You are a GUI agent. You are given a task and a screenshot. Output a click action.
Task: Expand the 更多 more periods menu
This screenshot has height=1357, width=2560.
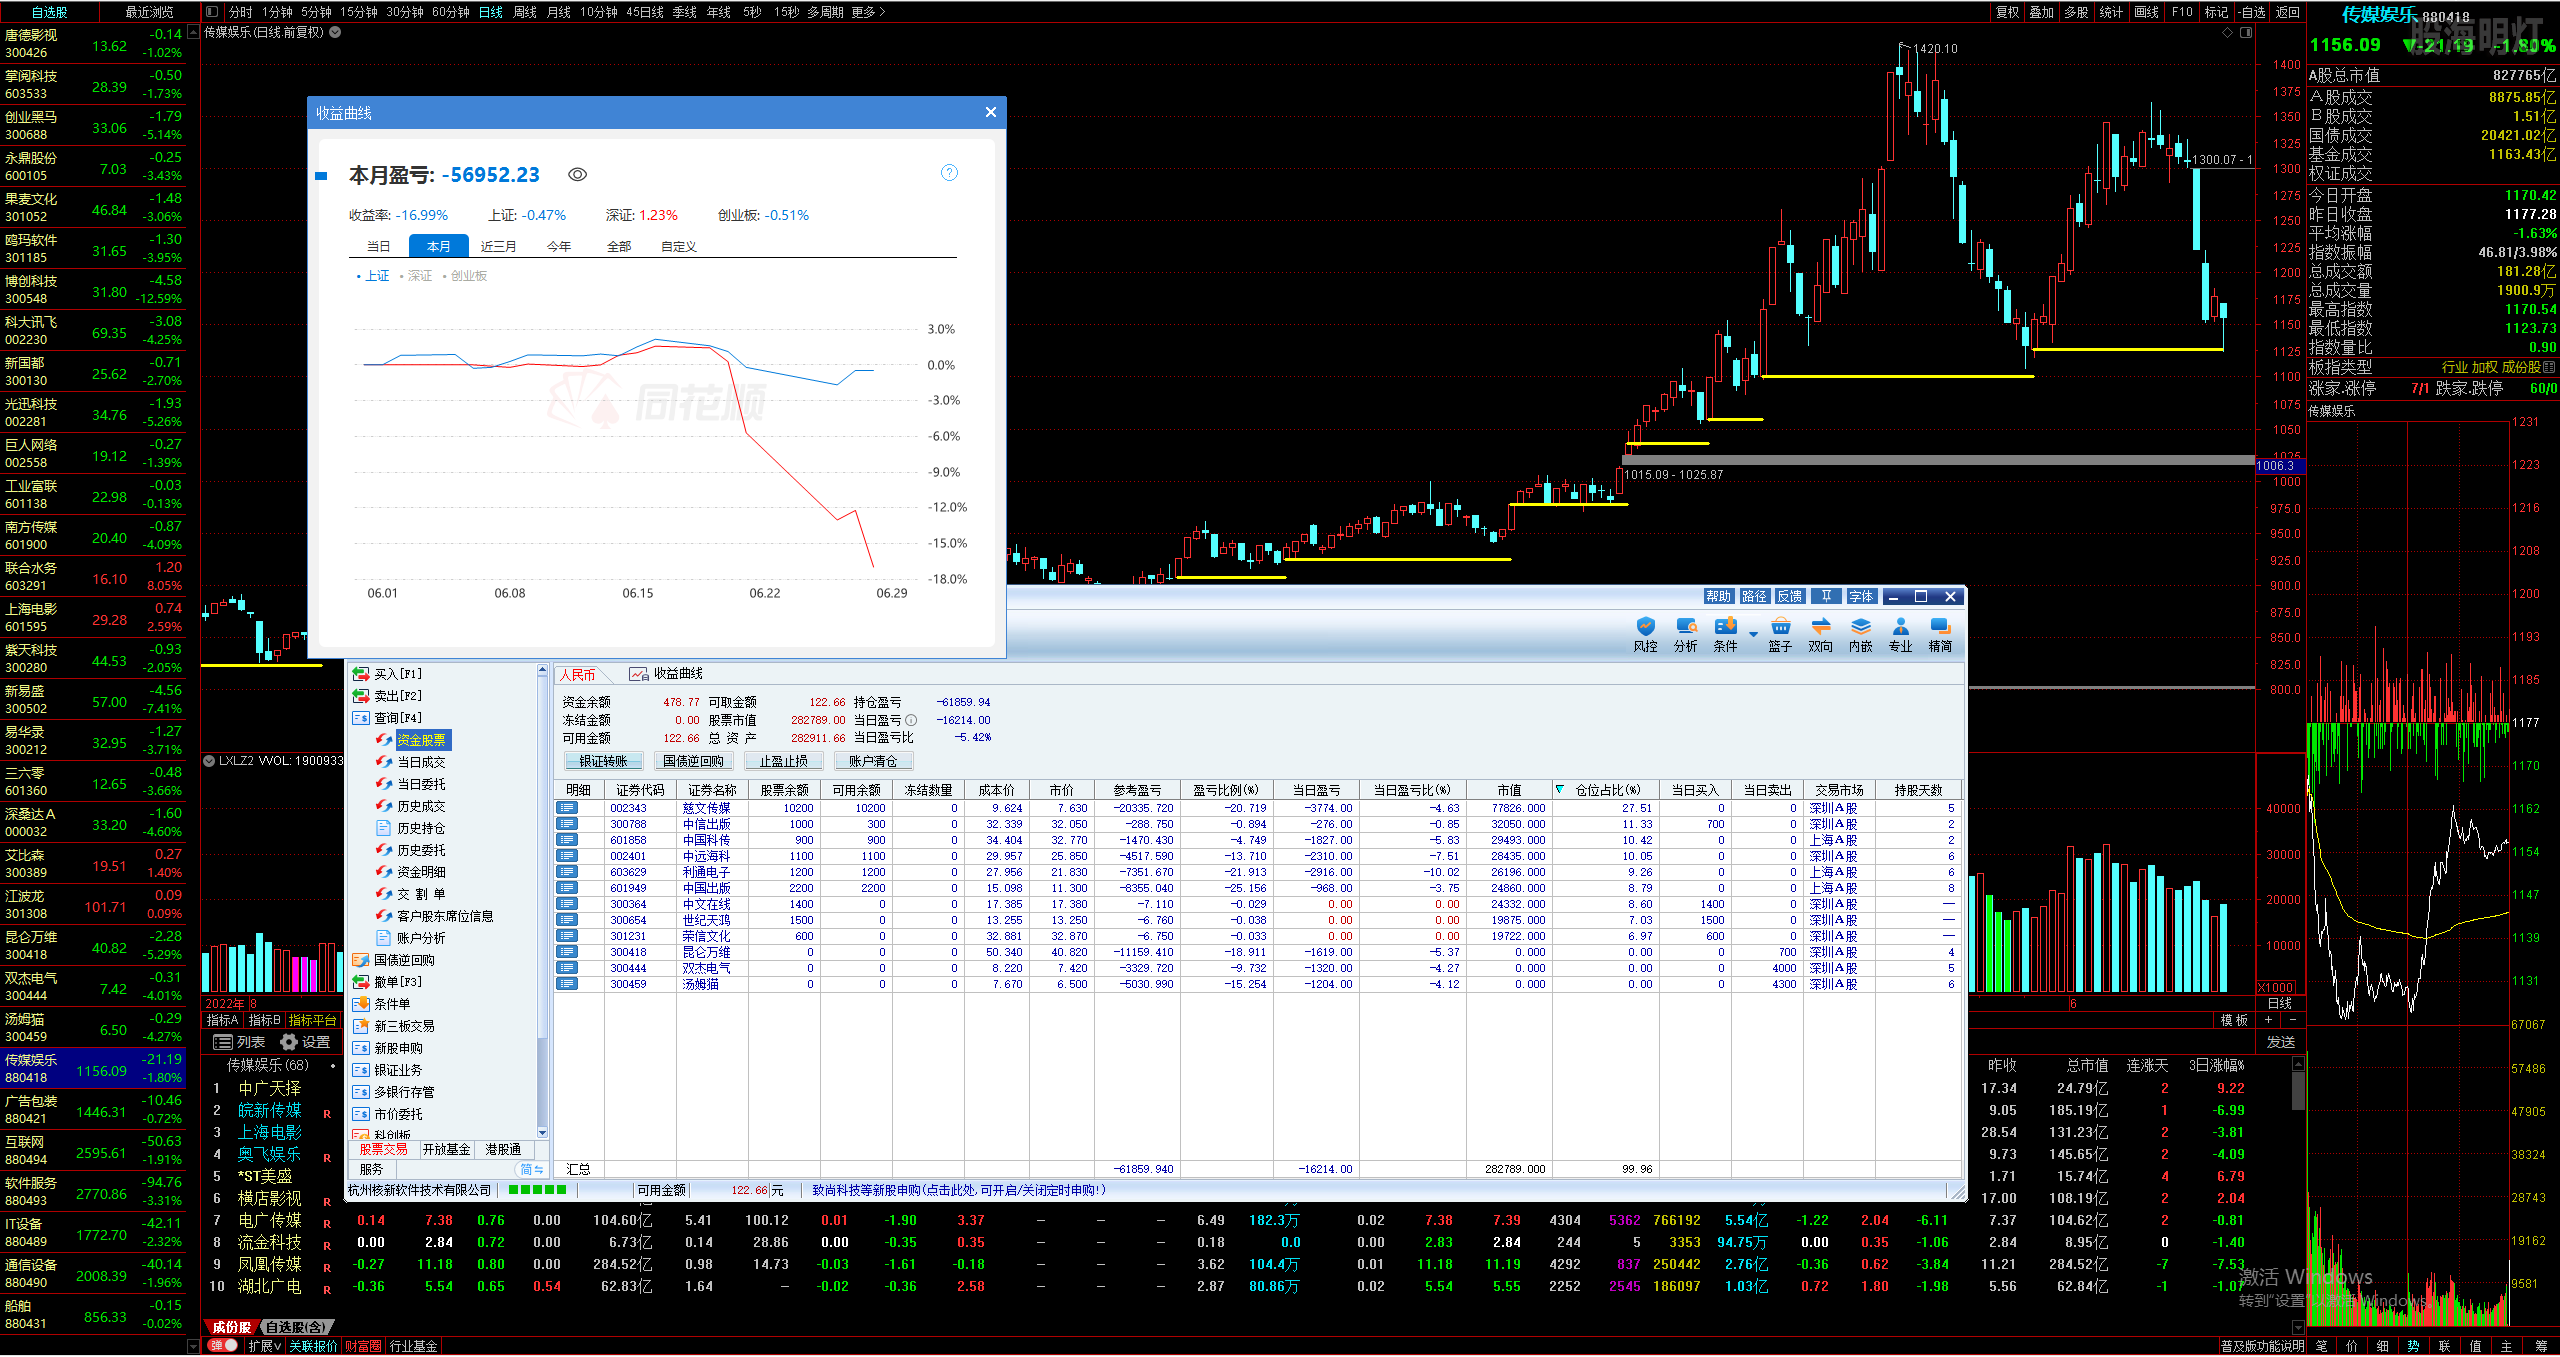coord(868,12)
